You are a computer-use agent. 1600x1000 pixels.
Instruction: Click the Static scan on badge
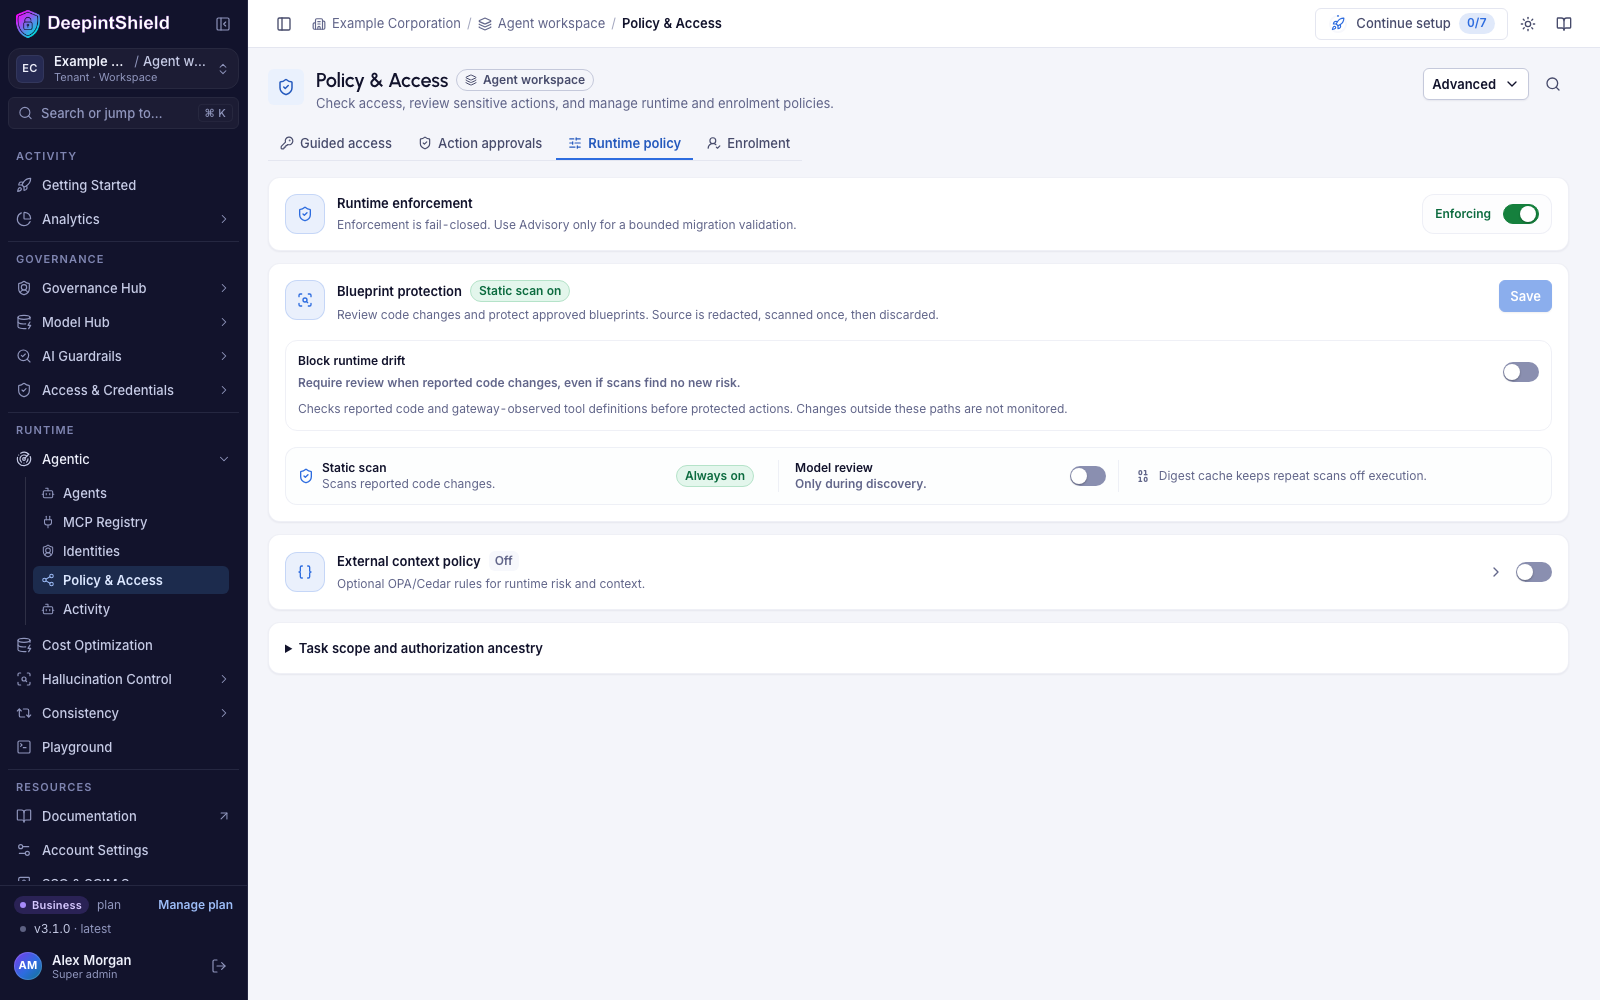[520, 291]
